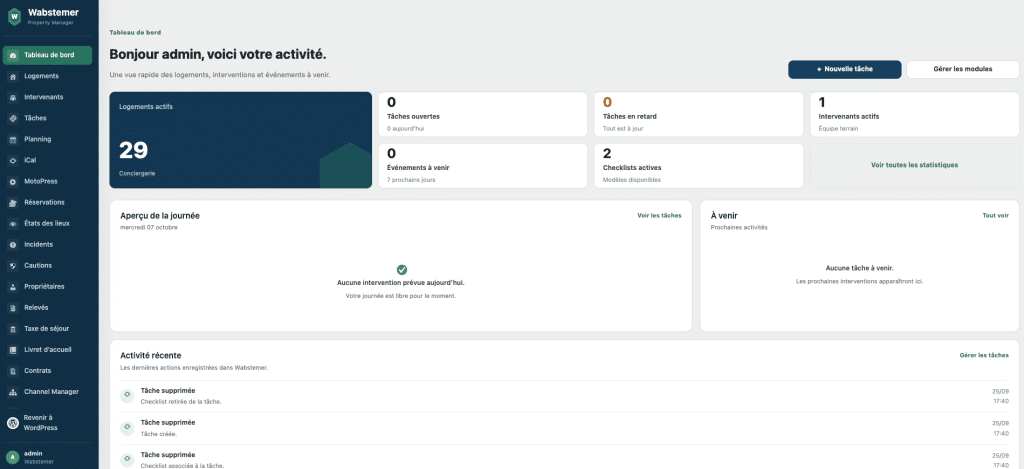Click 'Aucune tâche à venir.' text
This screenshot has width=1024, height=469.
pyautogui.click(x=859, y=268)
